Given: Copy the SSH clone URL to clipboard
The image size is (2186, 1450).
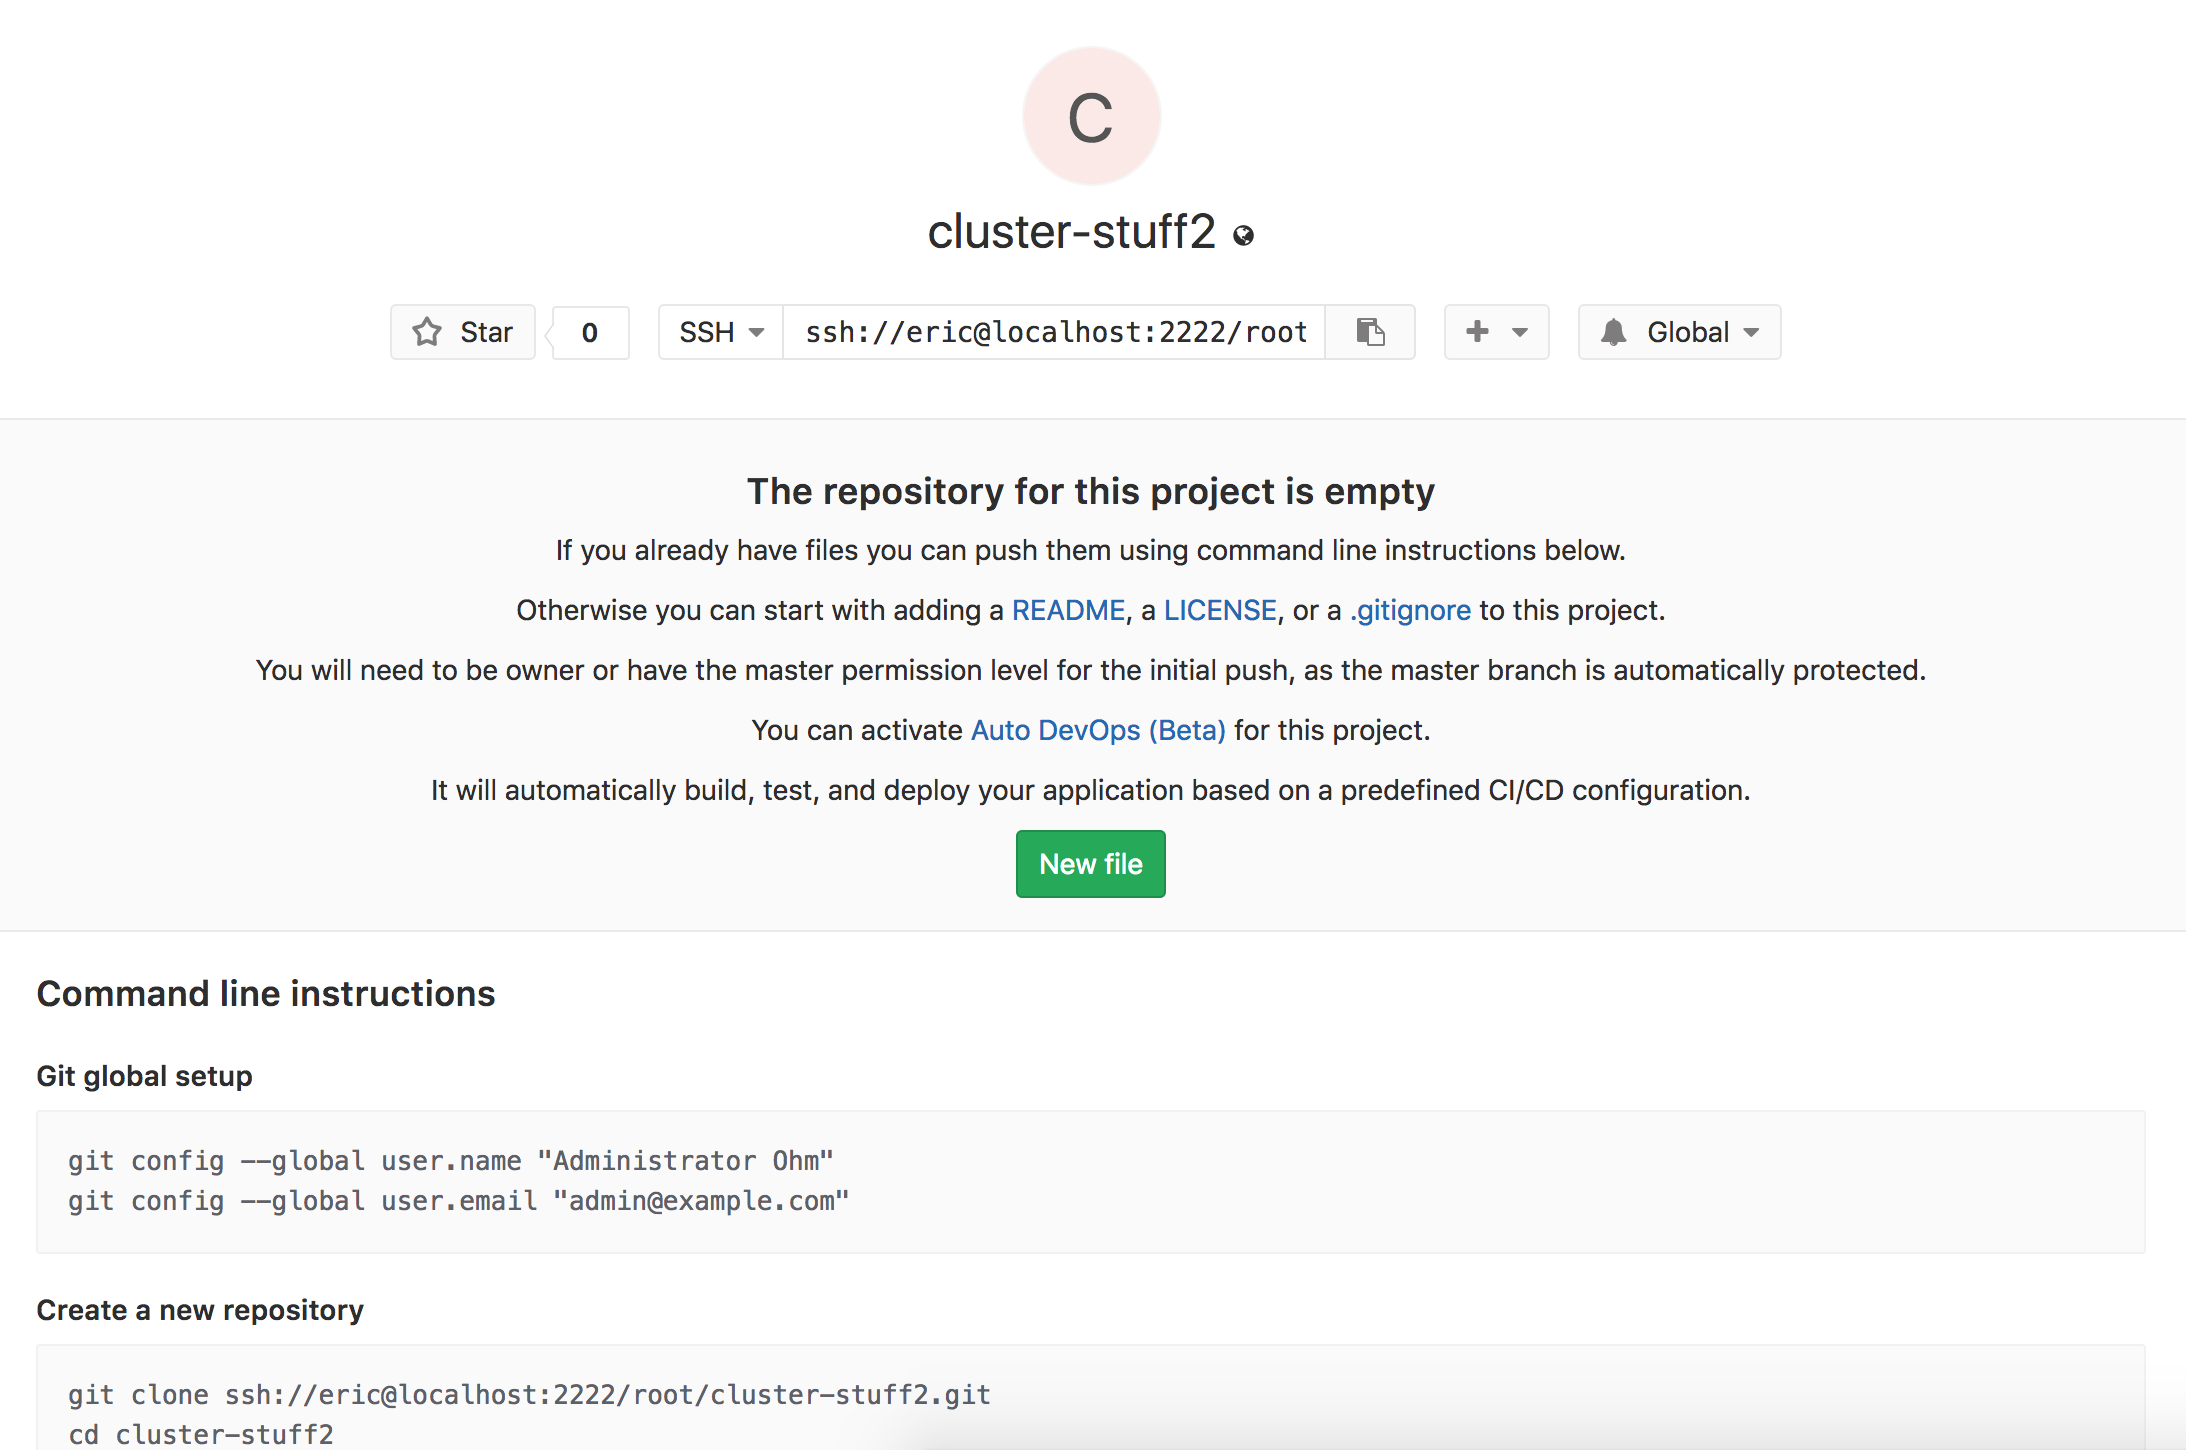Looking at the screenshot, I should [x=1370, y=332].
